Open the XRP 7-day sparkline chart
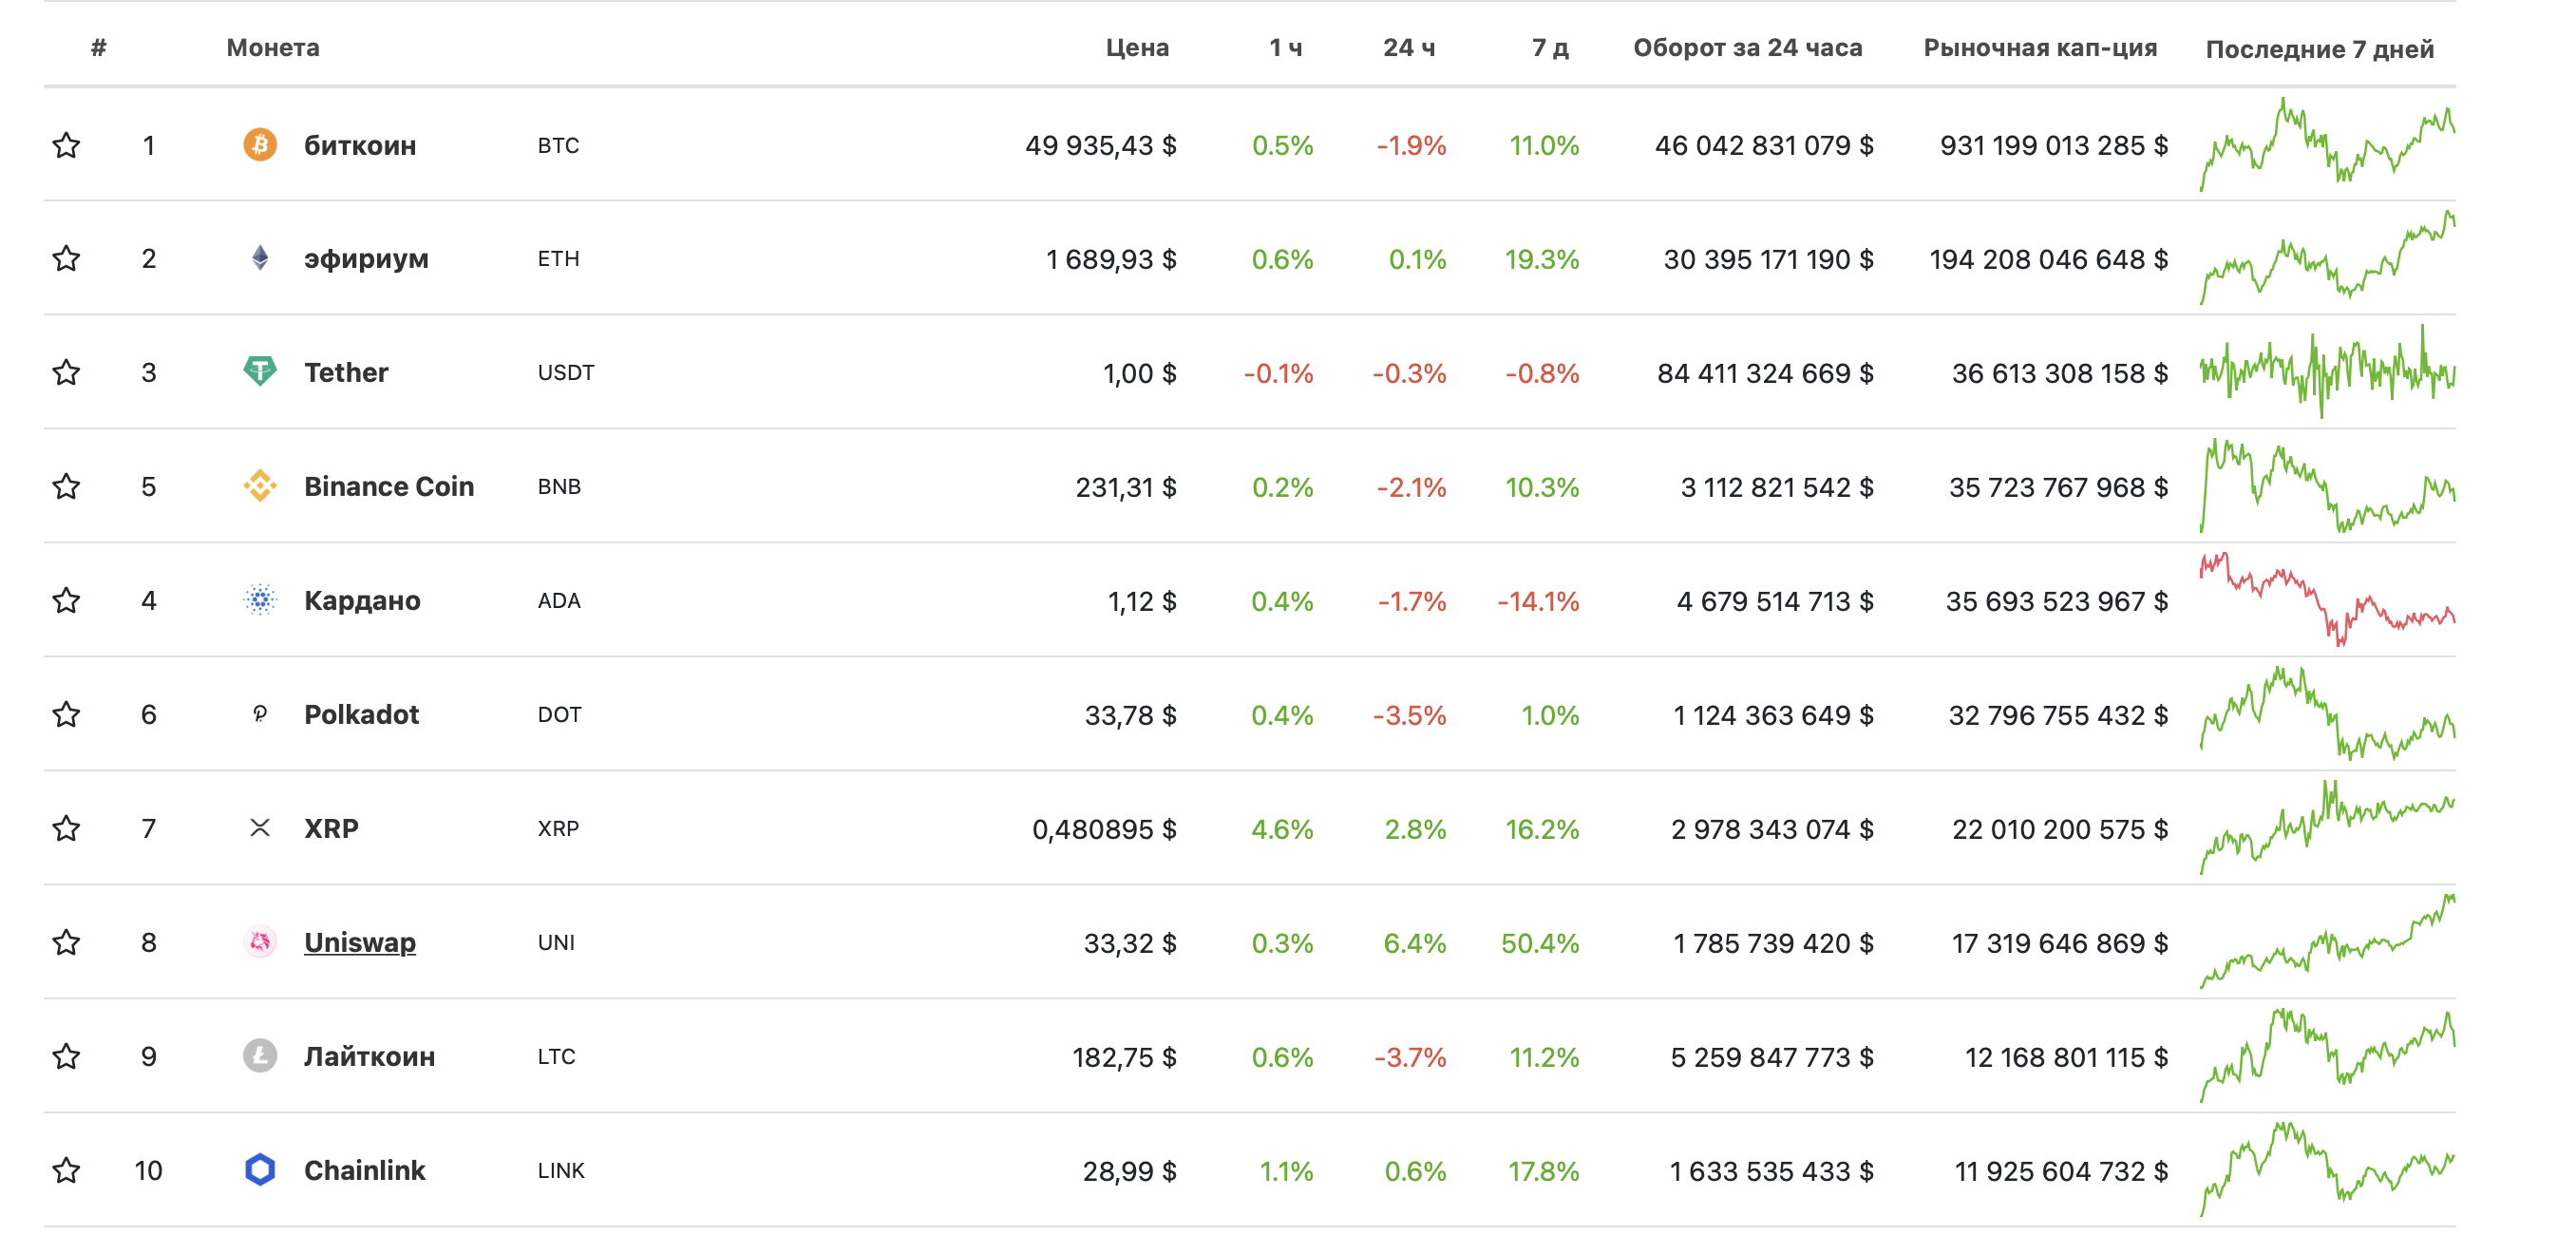Screen dimensions: 2576x1235 pyautogui.click(x=2327, y=827)
